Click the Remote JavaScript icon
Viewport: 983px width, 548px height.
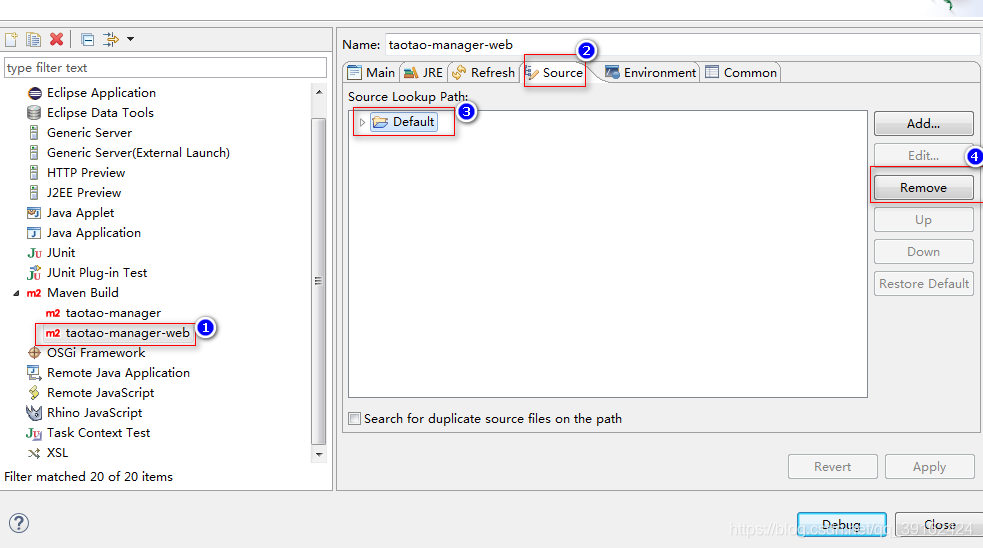click(x=34, y=393)
